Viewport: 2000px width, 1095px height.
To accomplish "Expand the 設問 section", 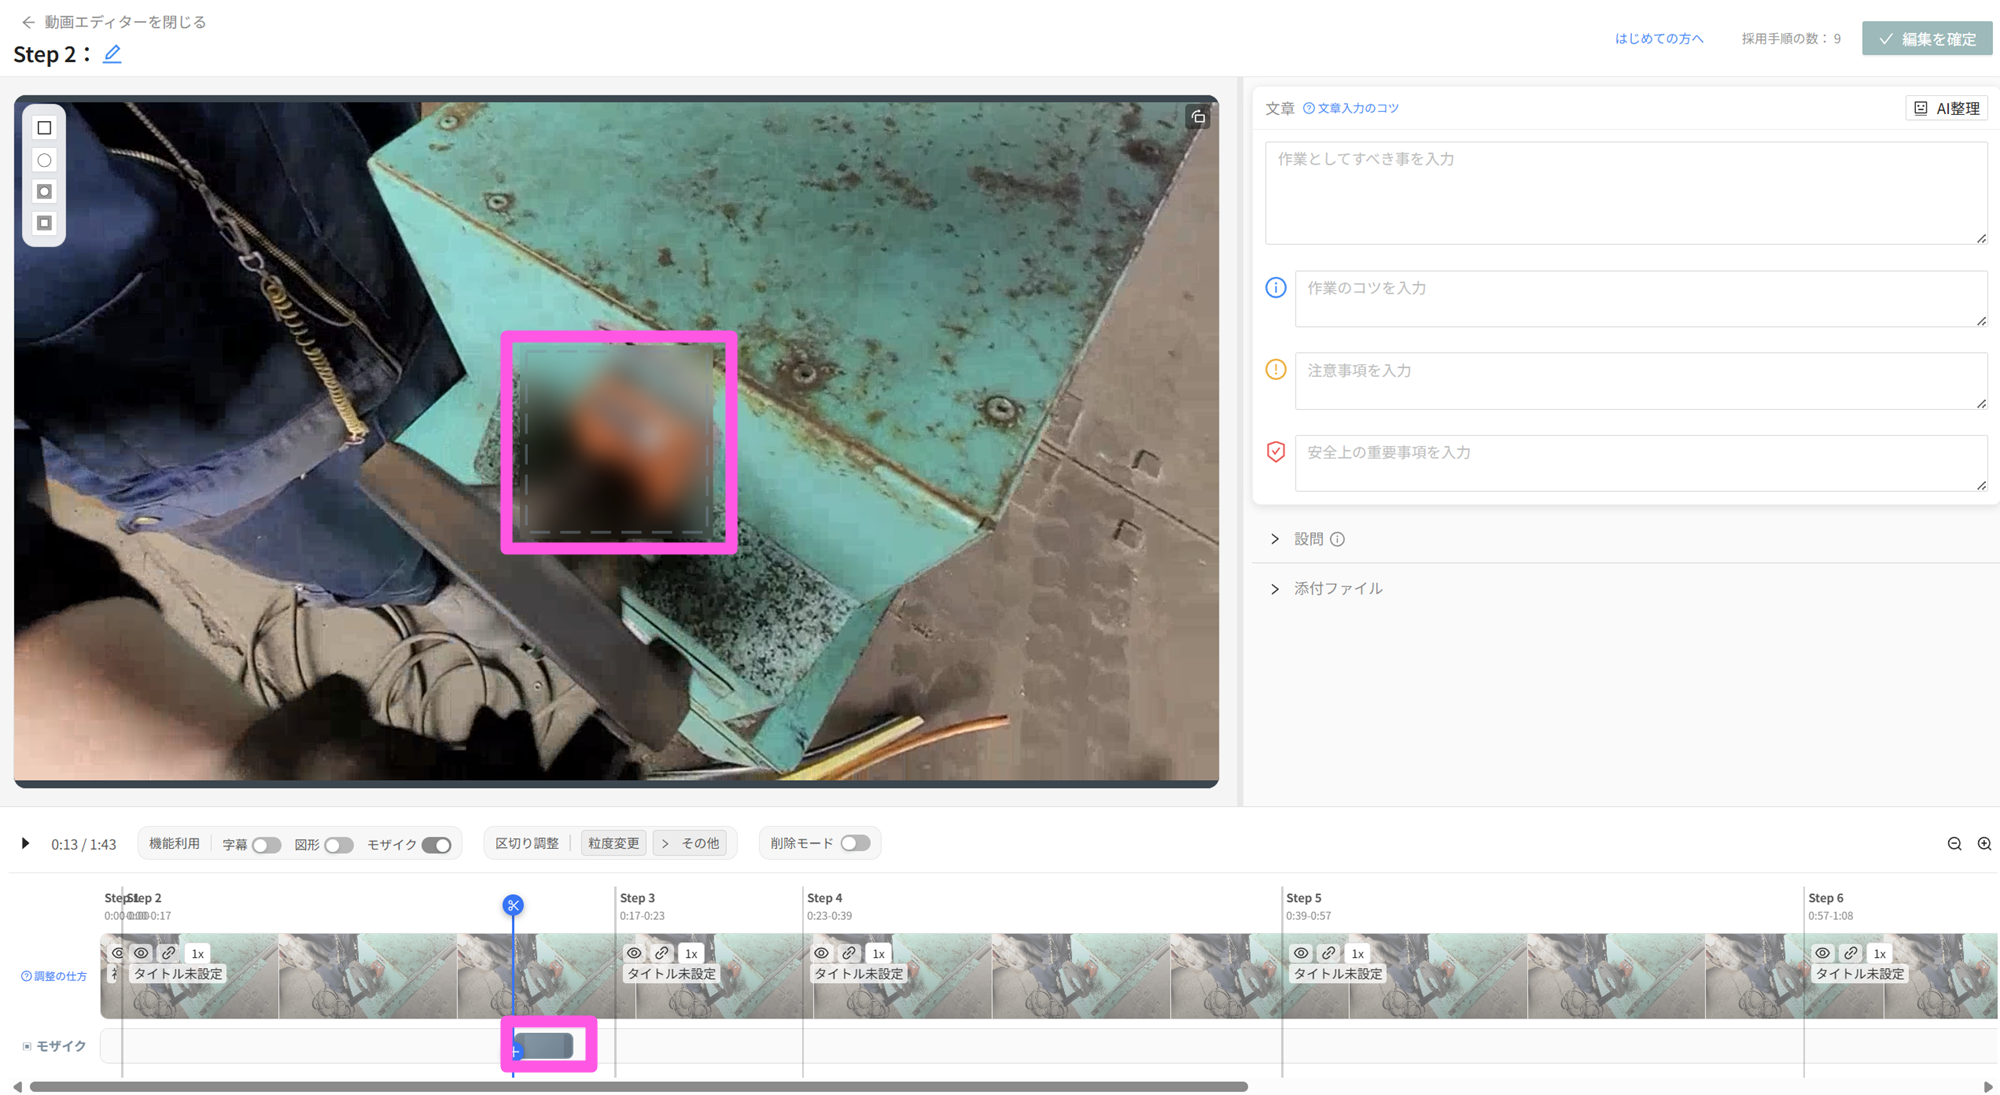I will tap(1309, 539).
